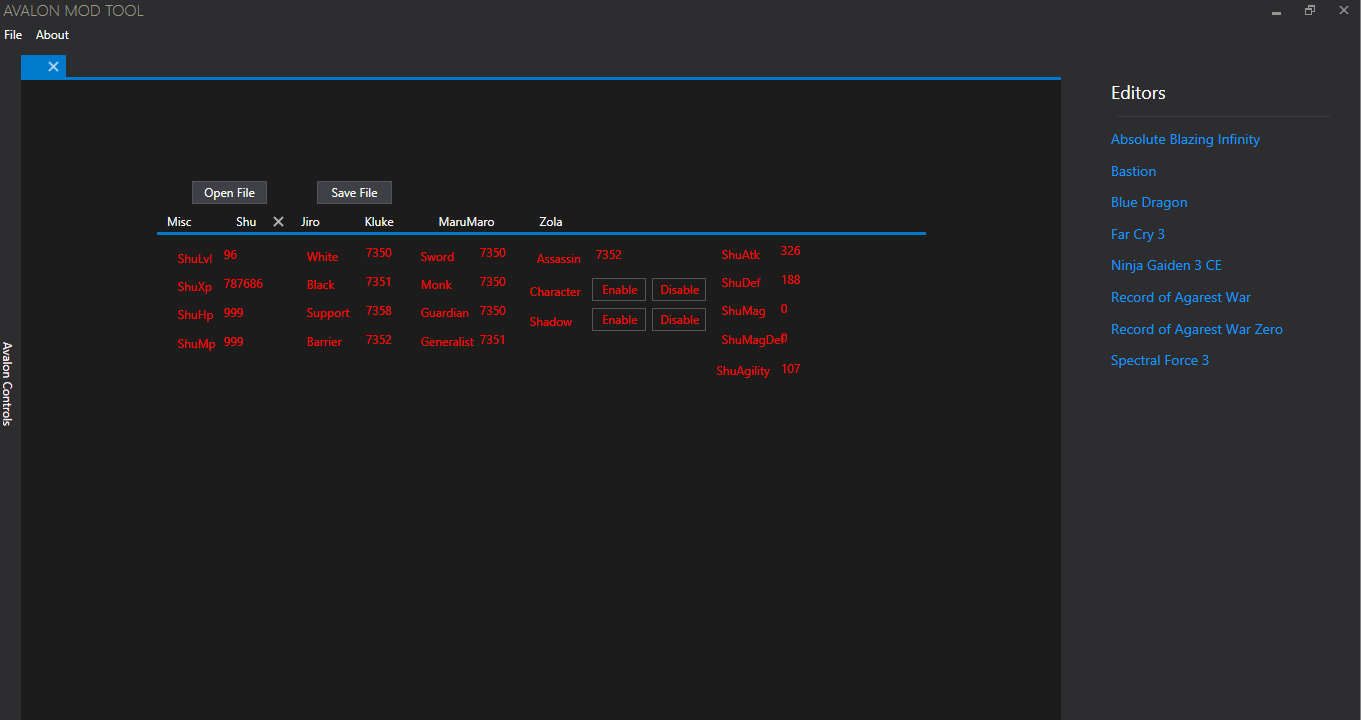Click the ShuAtk value 326 field
This screenshot has height=720, width=1361.
coord(790,251)
